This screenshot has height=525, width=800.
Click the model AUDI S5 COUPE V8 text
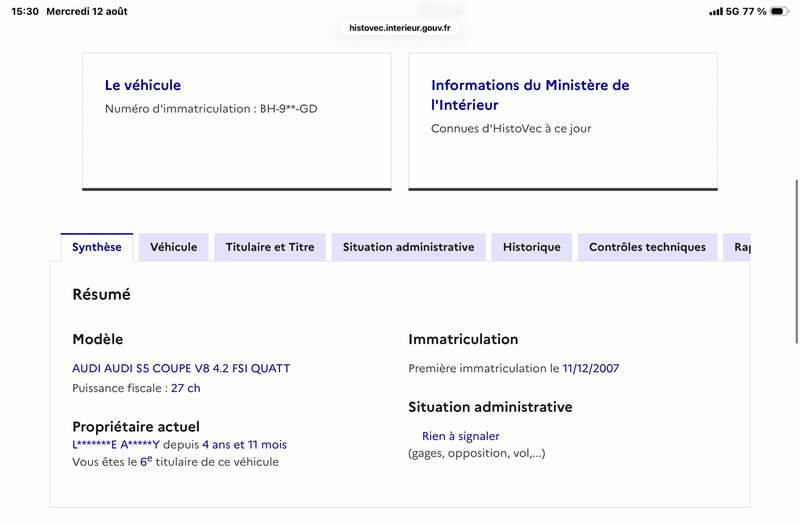(x=181, y=368)
